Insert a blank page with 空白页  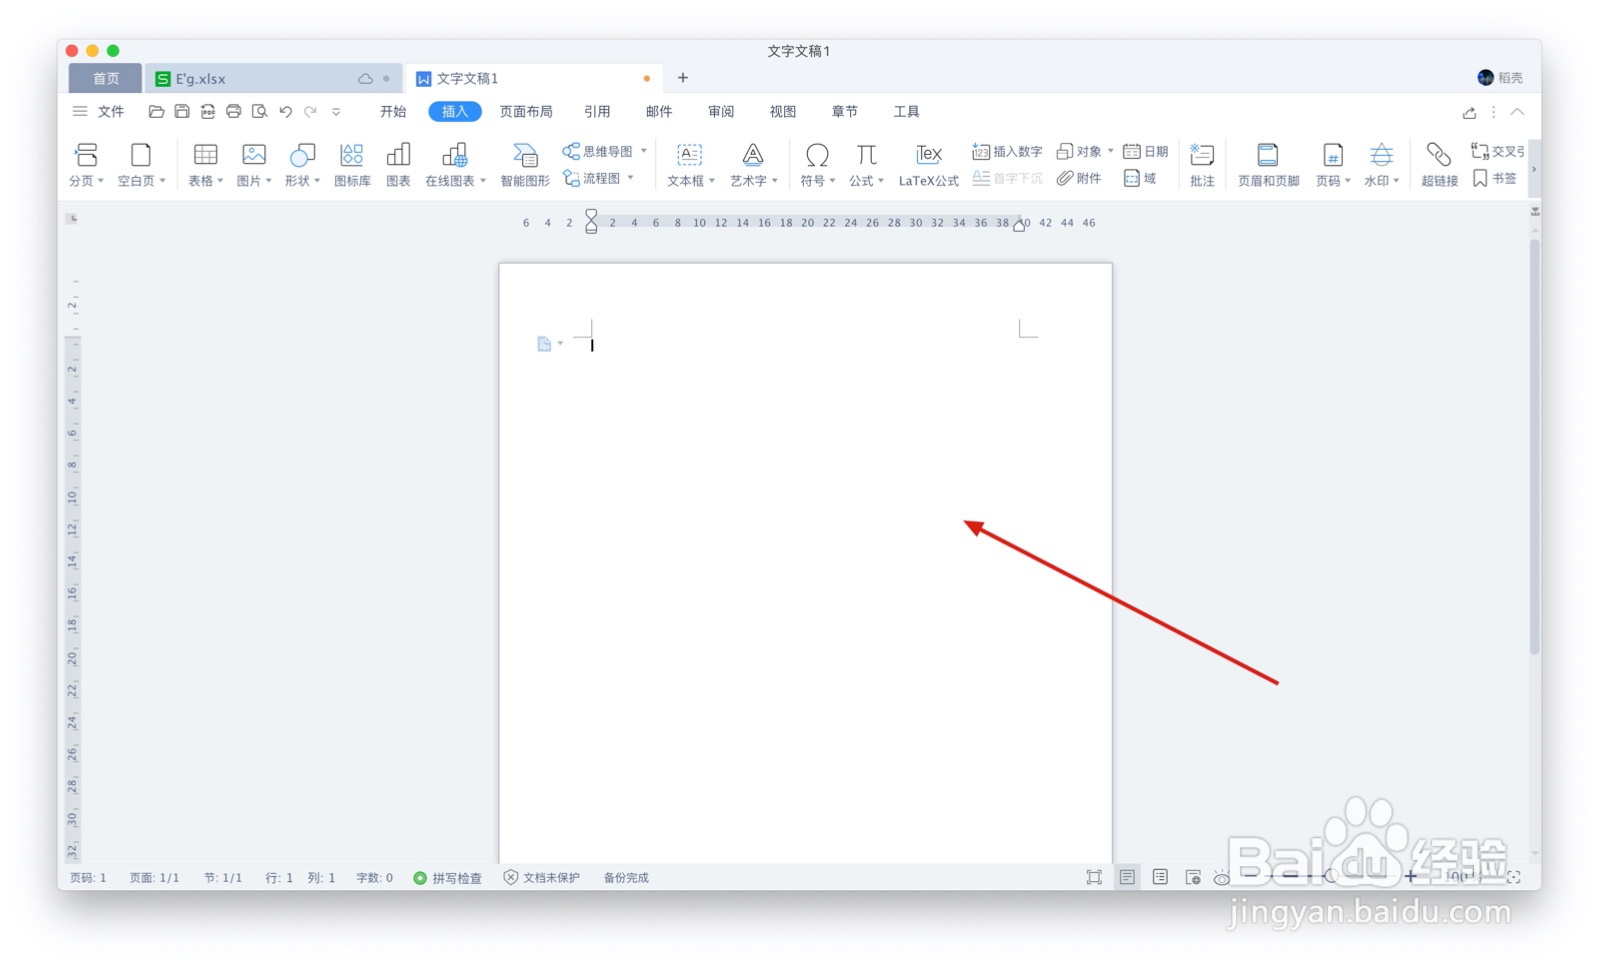click(x=141, y=165)
